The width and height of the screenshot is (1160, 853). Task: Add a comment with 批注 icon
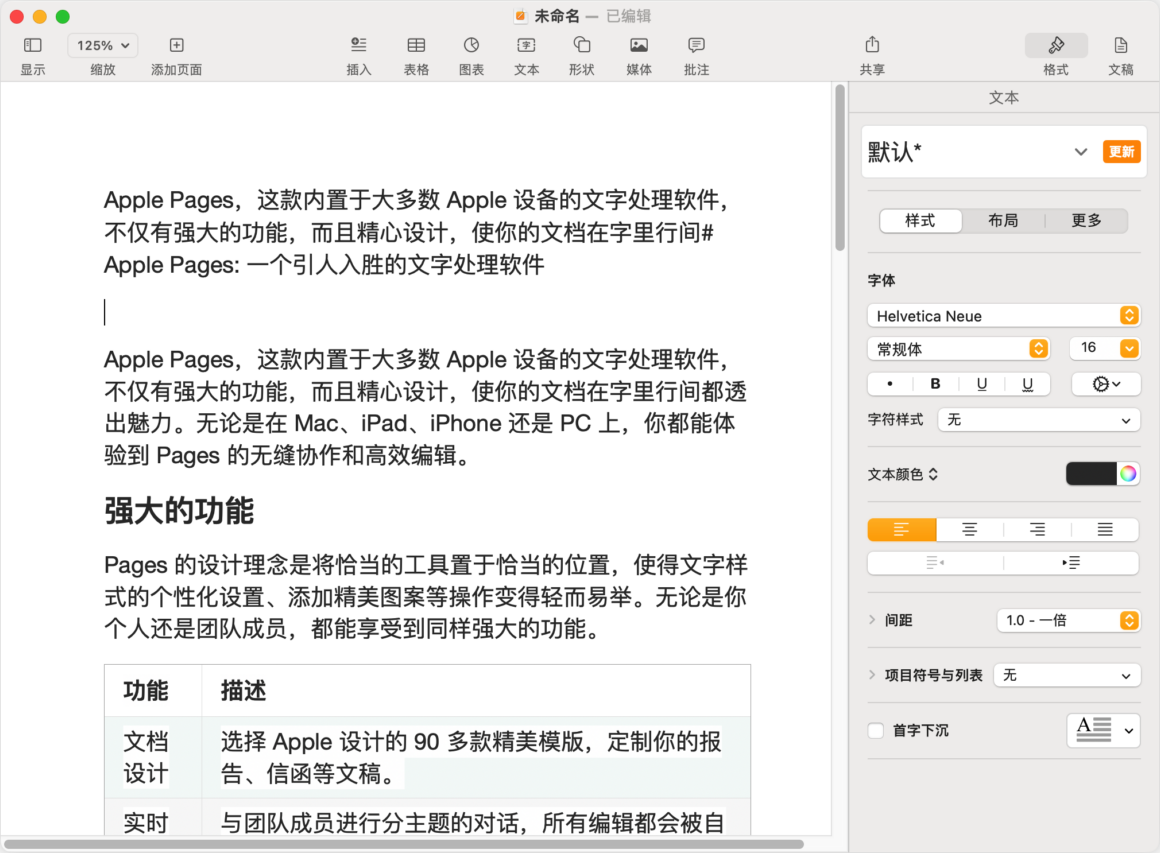coord(696,45)
